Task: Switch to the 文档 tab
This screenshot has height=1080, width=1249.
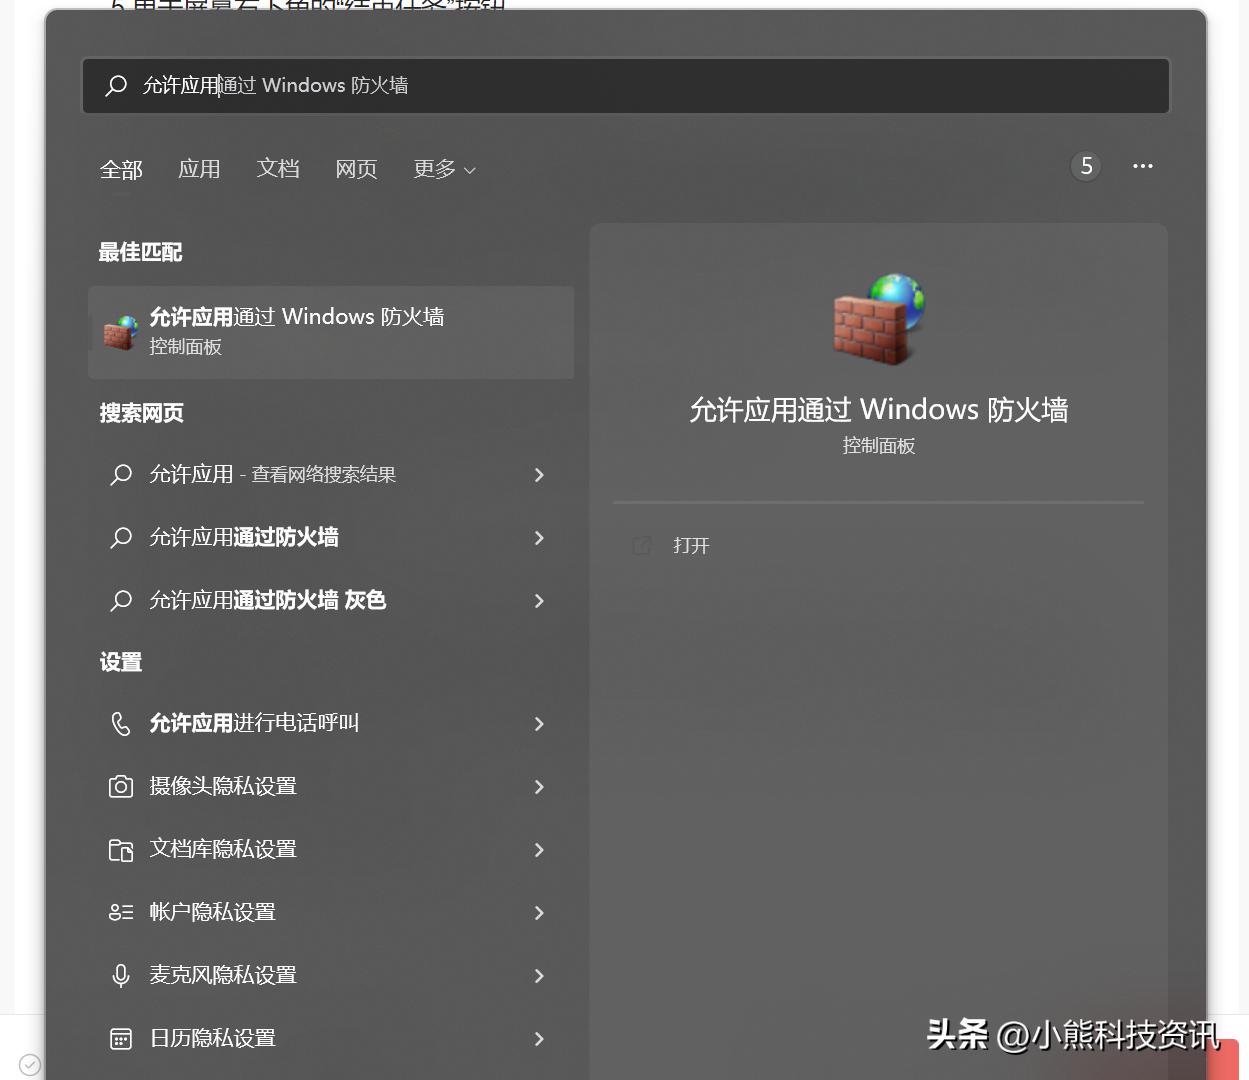Action: 278,169
